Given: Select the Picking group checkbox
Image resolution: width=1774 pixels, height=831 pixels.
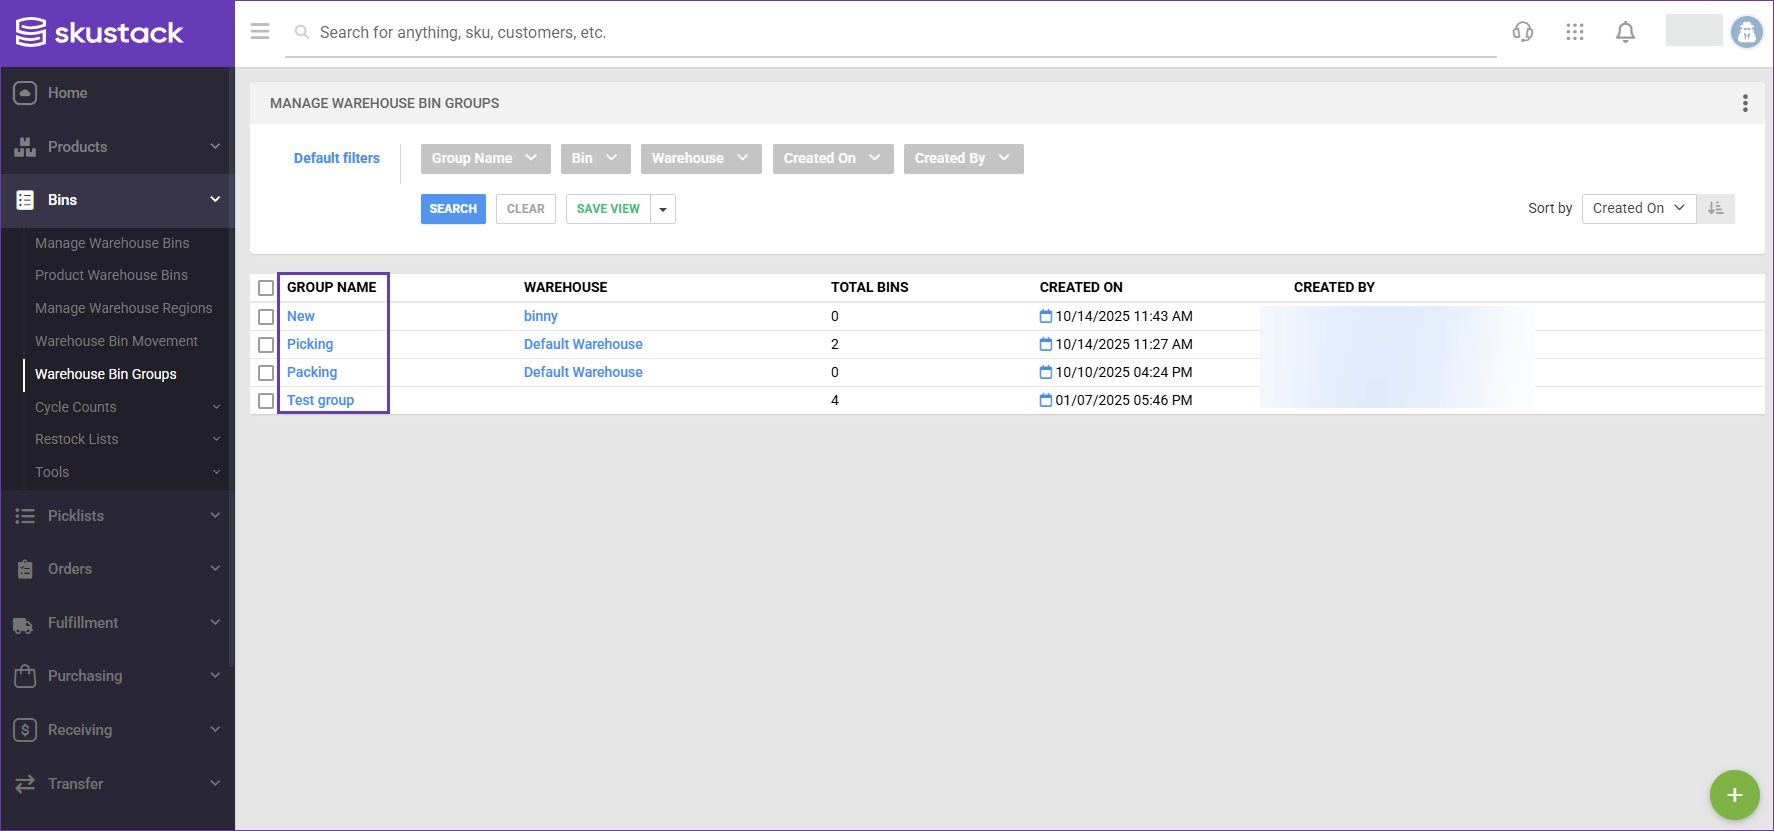Looking at the screenshot, I should [x=266, y=345].
